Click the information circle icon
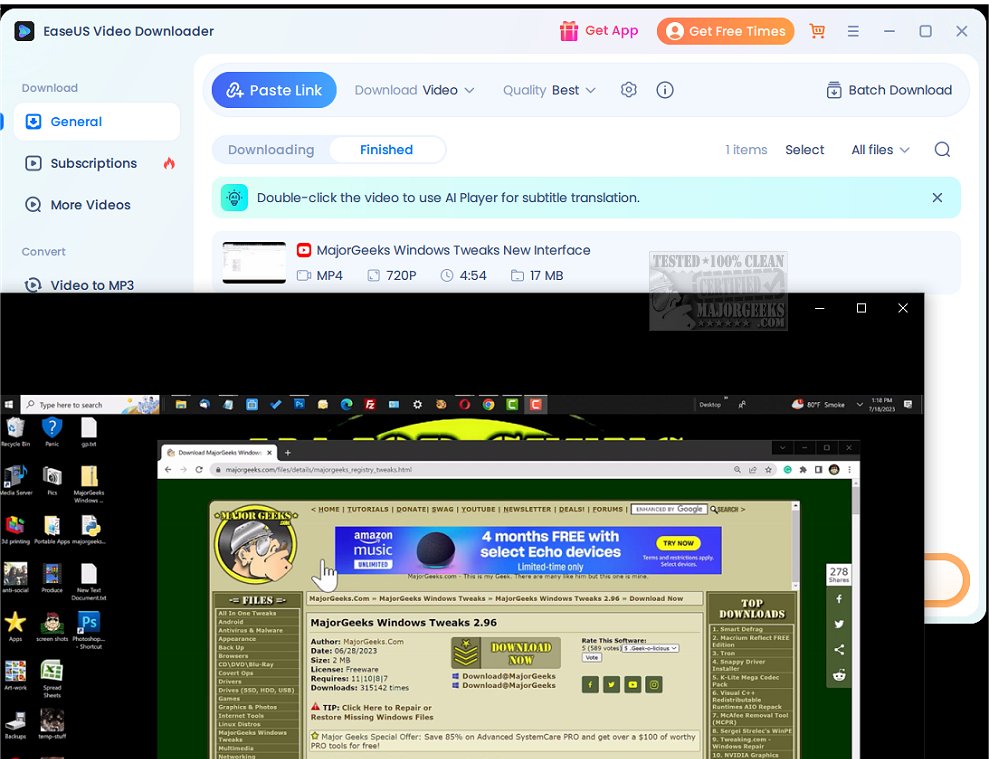 tap(665, 90)
